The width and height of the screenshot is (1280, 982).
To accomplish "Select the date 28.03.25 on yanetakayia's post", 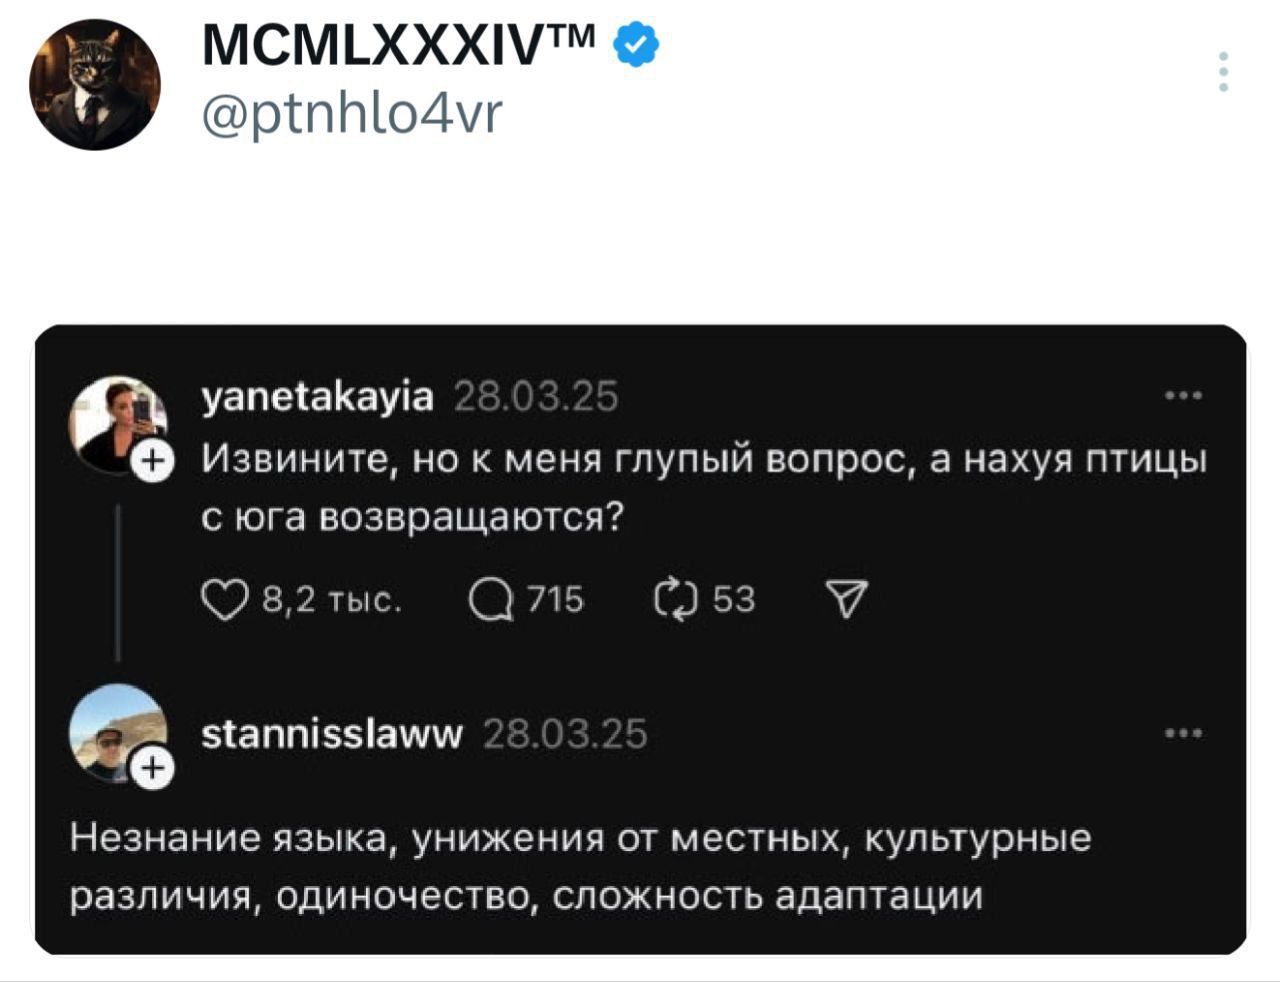I will pyautogui.click(x=537, y=396).
